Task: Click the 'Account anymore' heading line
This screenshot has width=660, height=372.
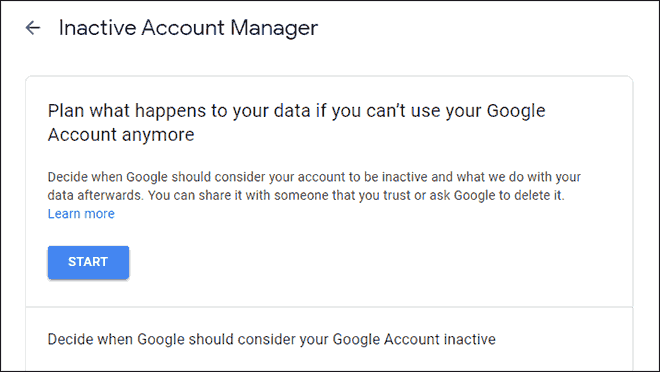Action: 121,135
